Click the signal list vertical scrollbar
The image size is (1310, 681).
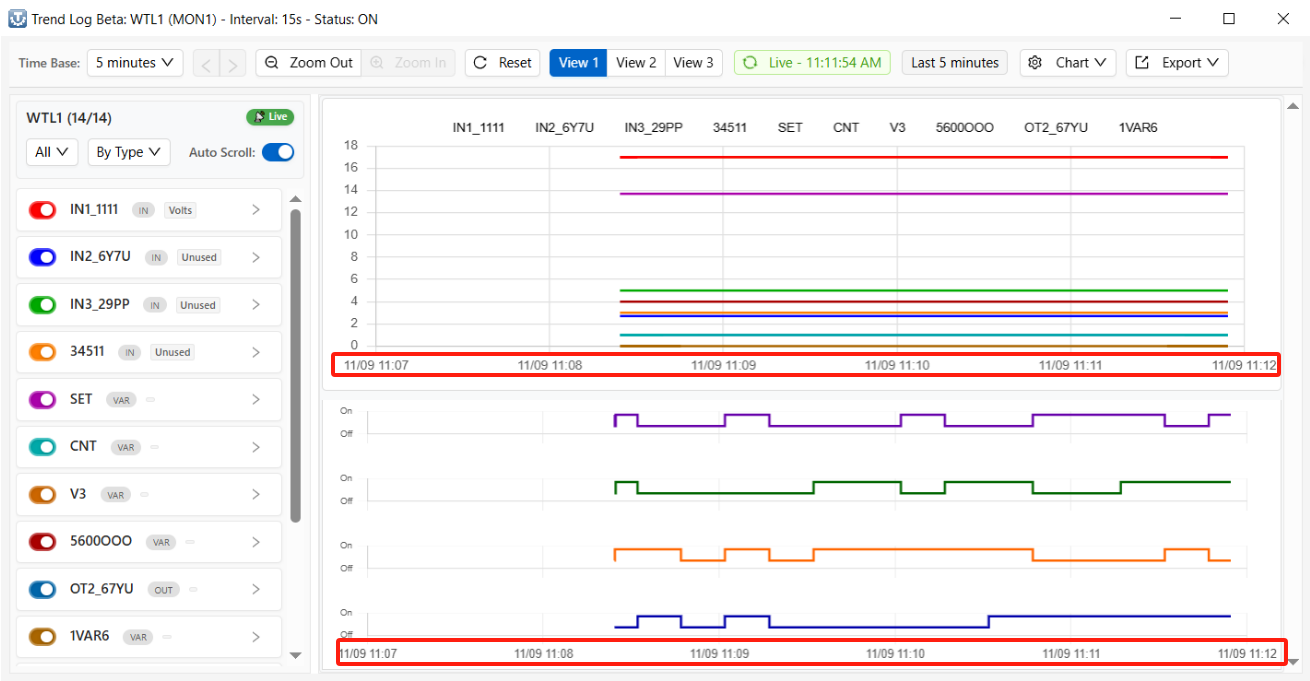tap(295, 365)
